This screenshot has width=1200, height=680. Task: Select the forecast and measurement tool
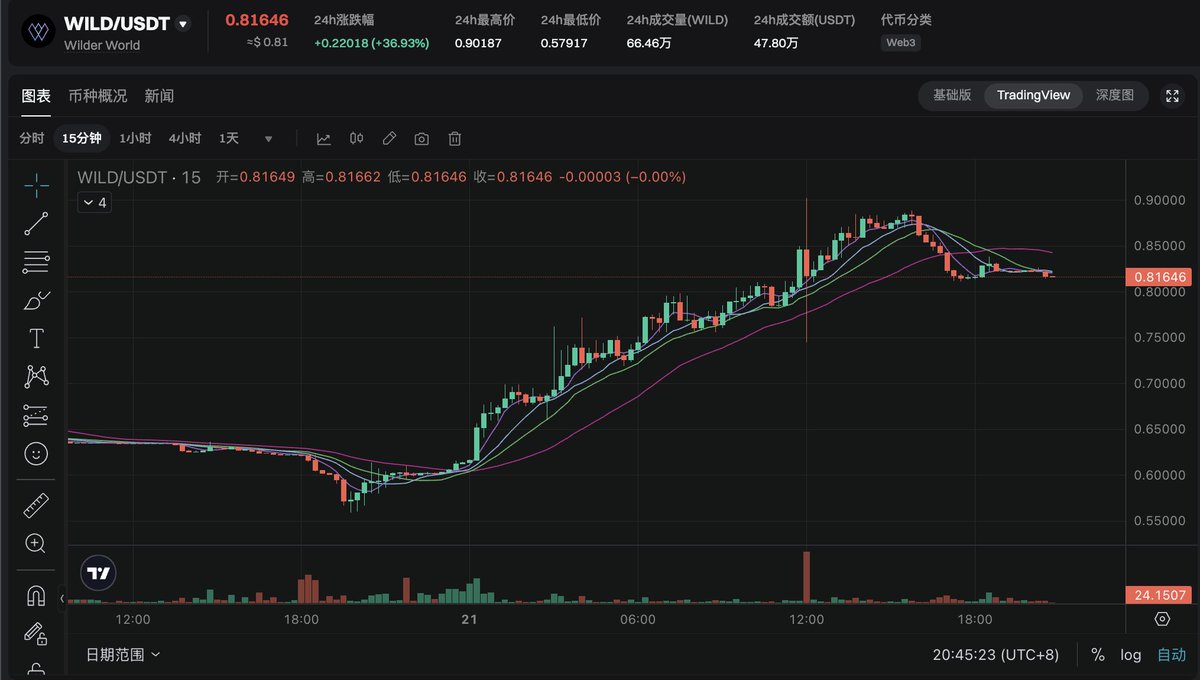(x=36, y=415)
